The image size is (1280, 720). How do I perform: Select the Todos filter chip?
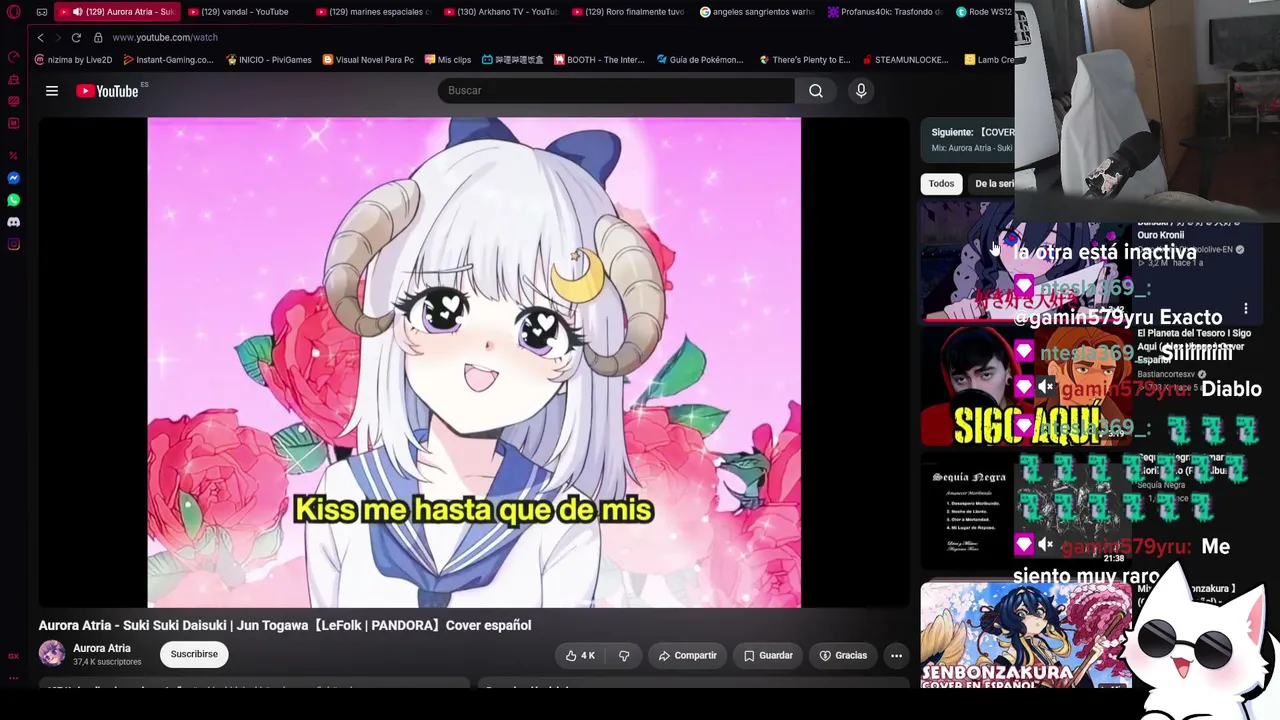coord(941,184)
